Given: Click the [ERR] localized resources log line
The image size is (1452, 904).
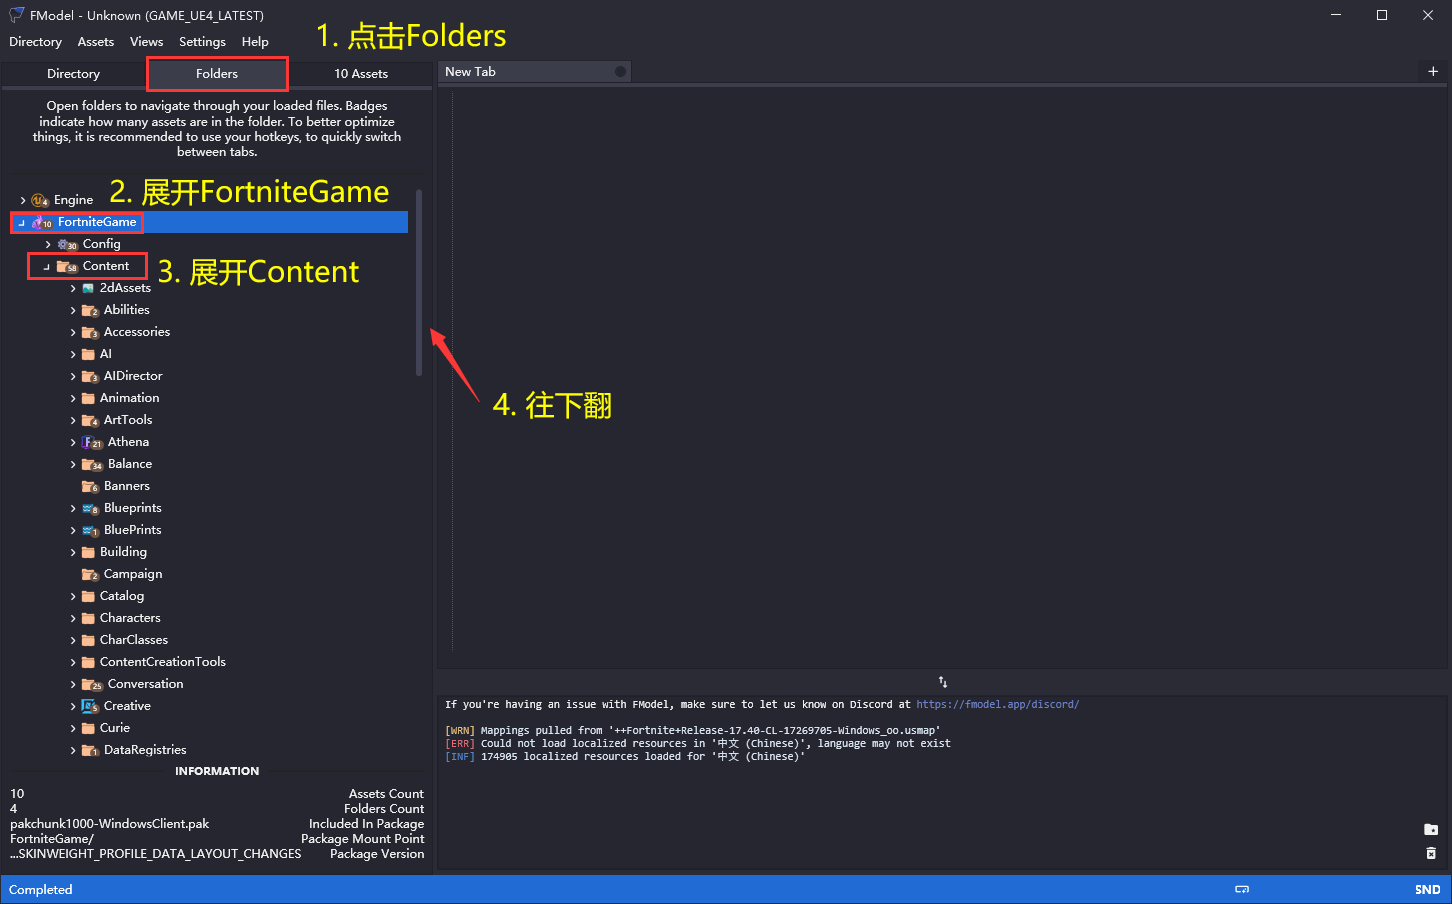Looking at the screenshot, I should [698, 744].
